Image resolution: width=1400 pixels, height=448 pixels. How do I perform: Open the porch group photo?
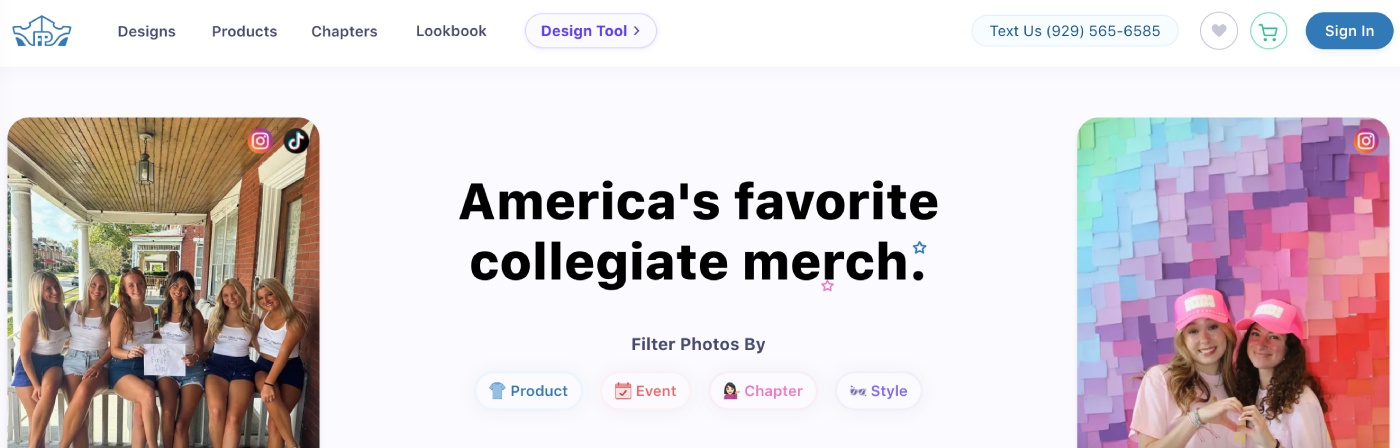coord(163,283)
